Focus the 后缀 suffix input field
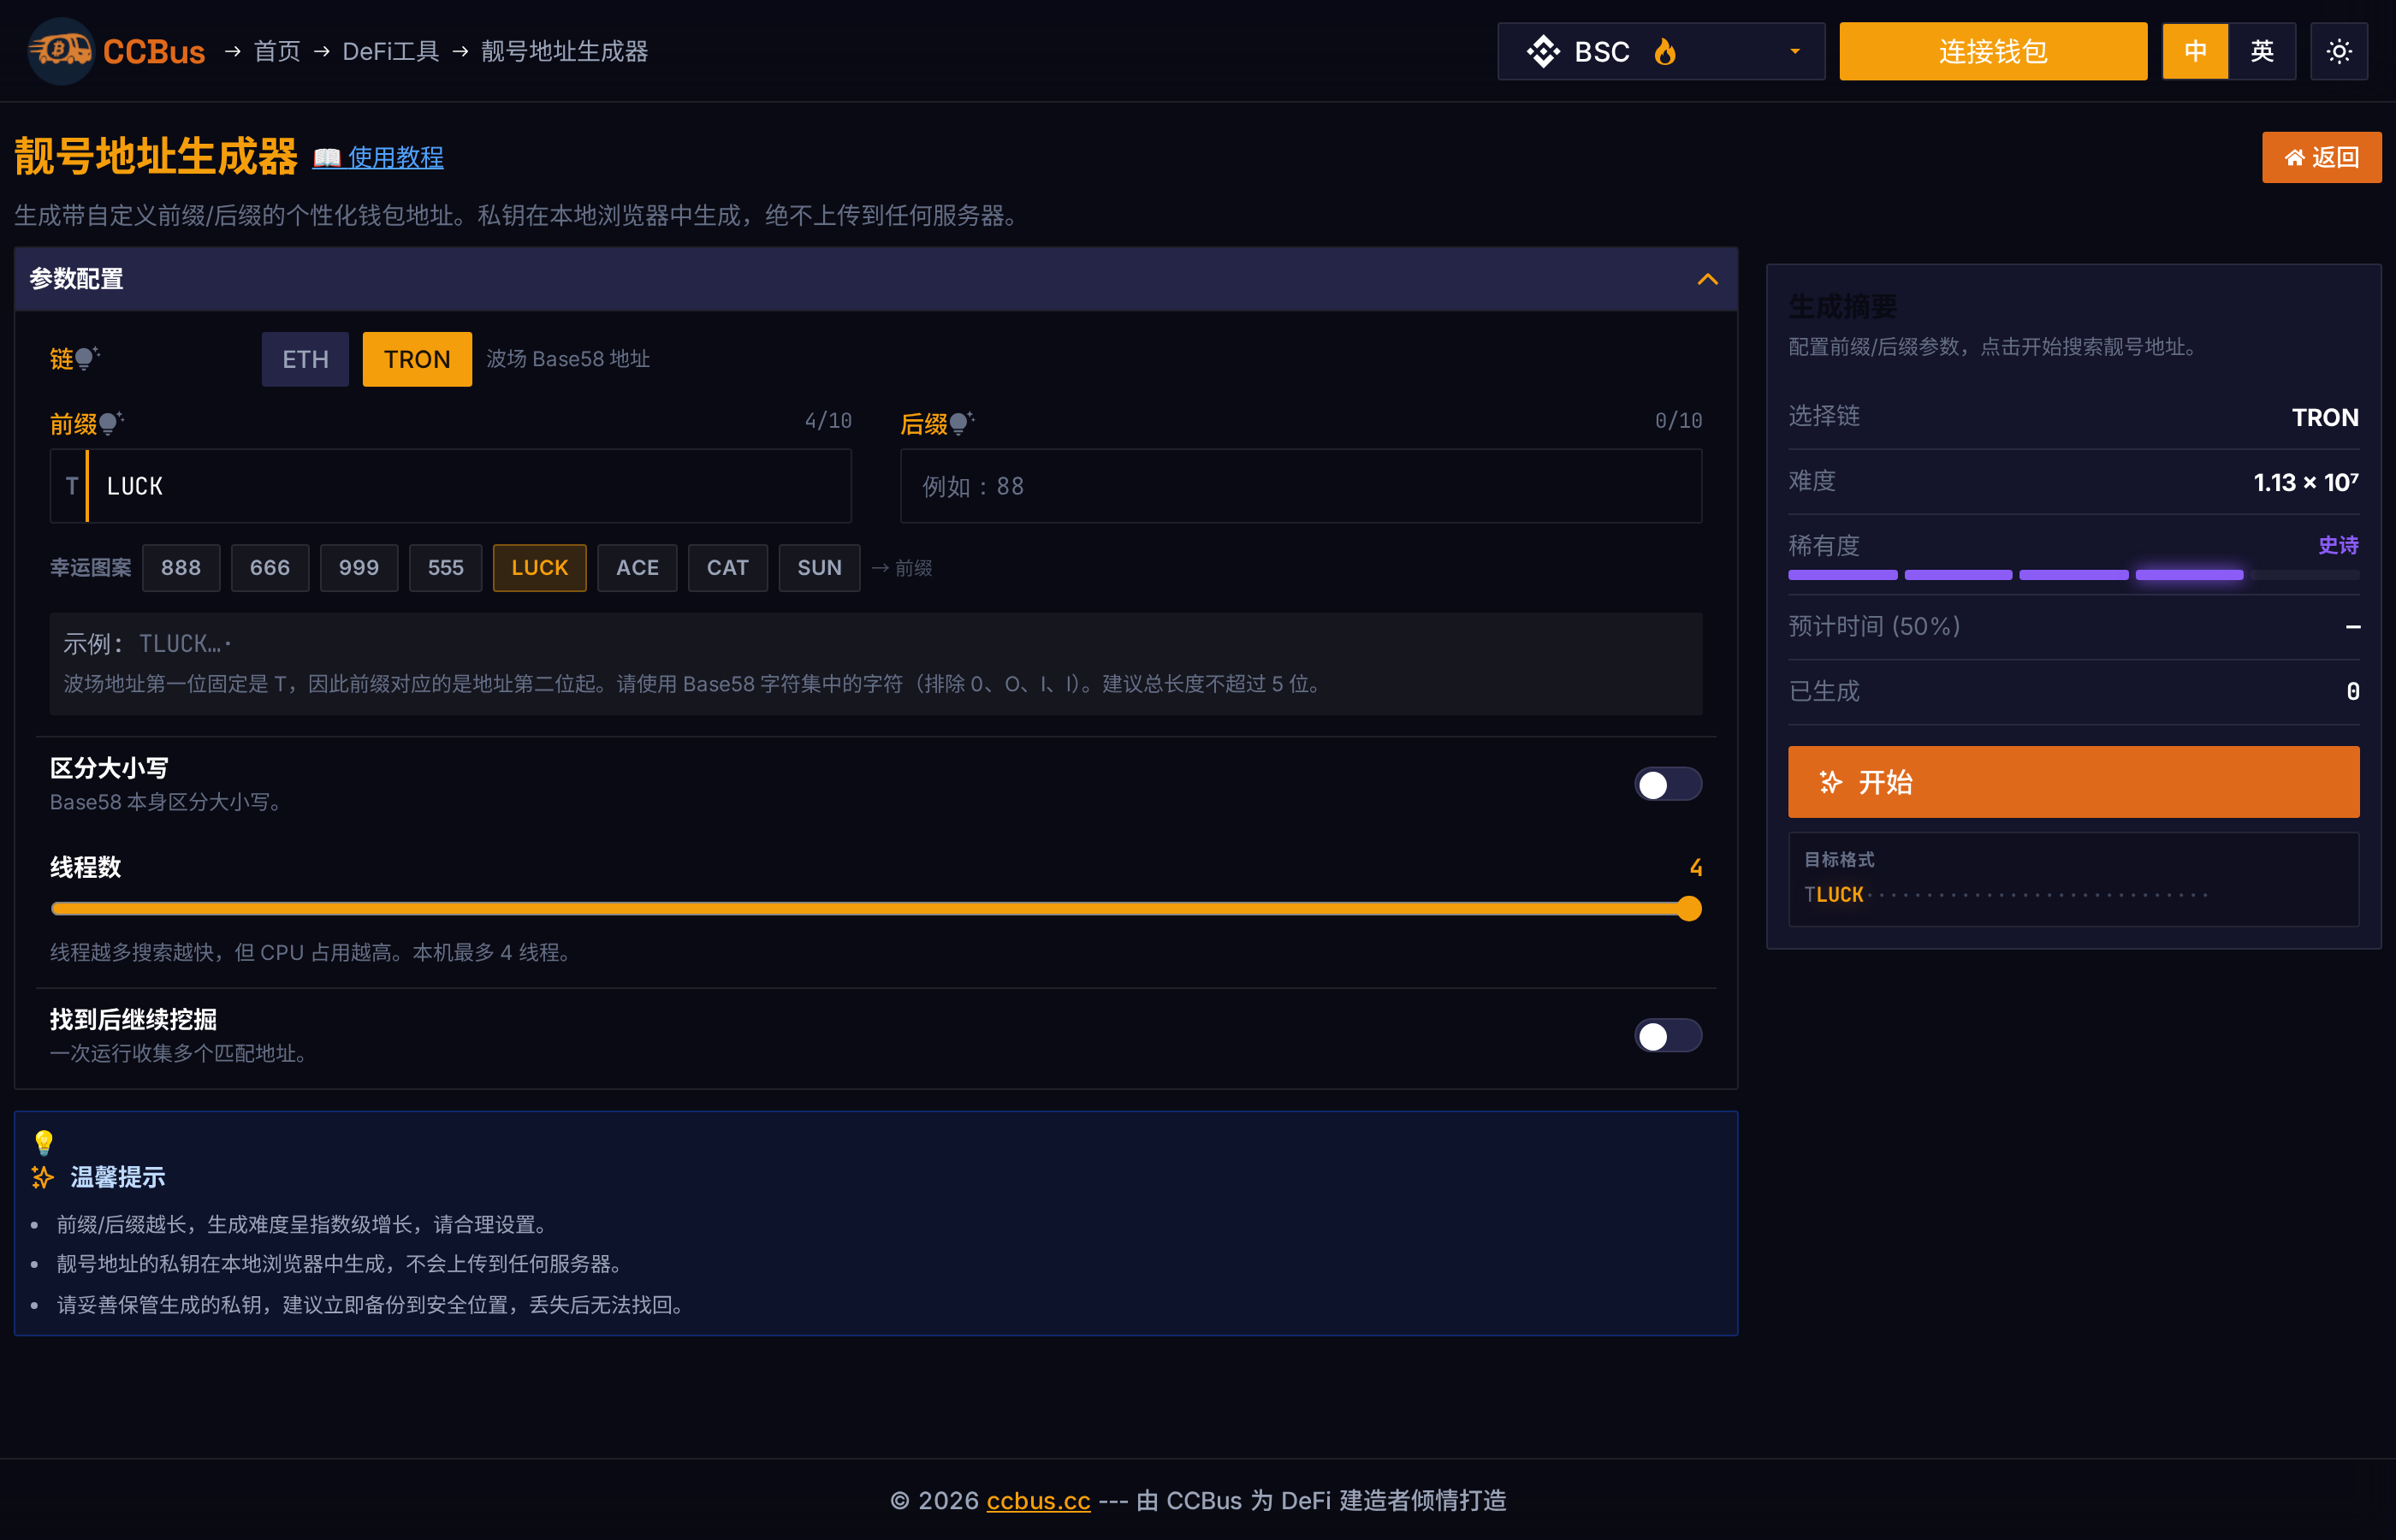The height and width of the screenshot is (1540, 2396). point(1301,486)
